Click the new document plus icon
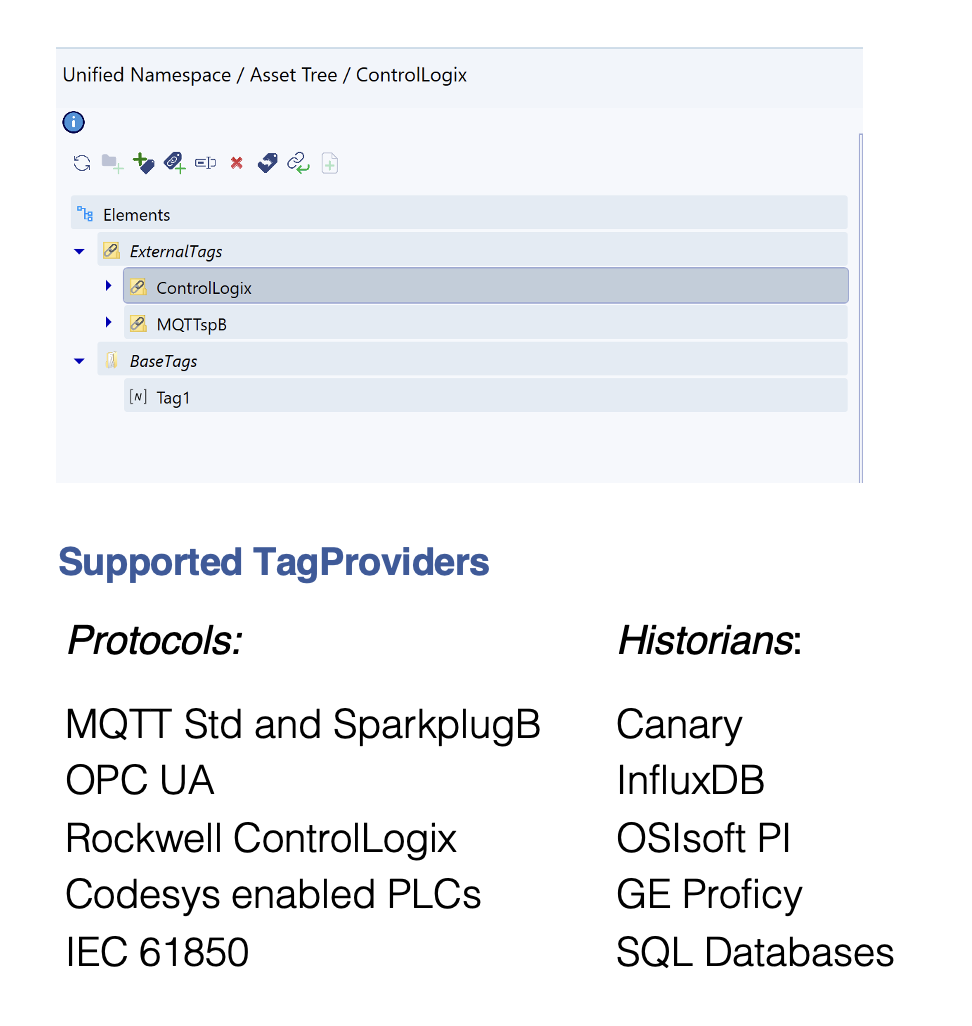This screenshot has width=972, height=1026. (x=330, y=164)
